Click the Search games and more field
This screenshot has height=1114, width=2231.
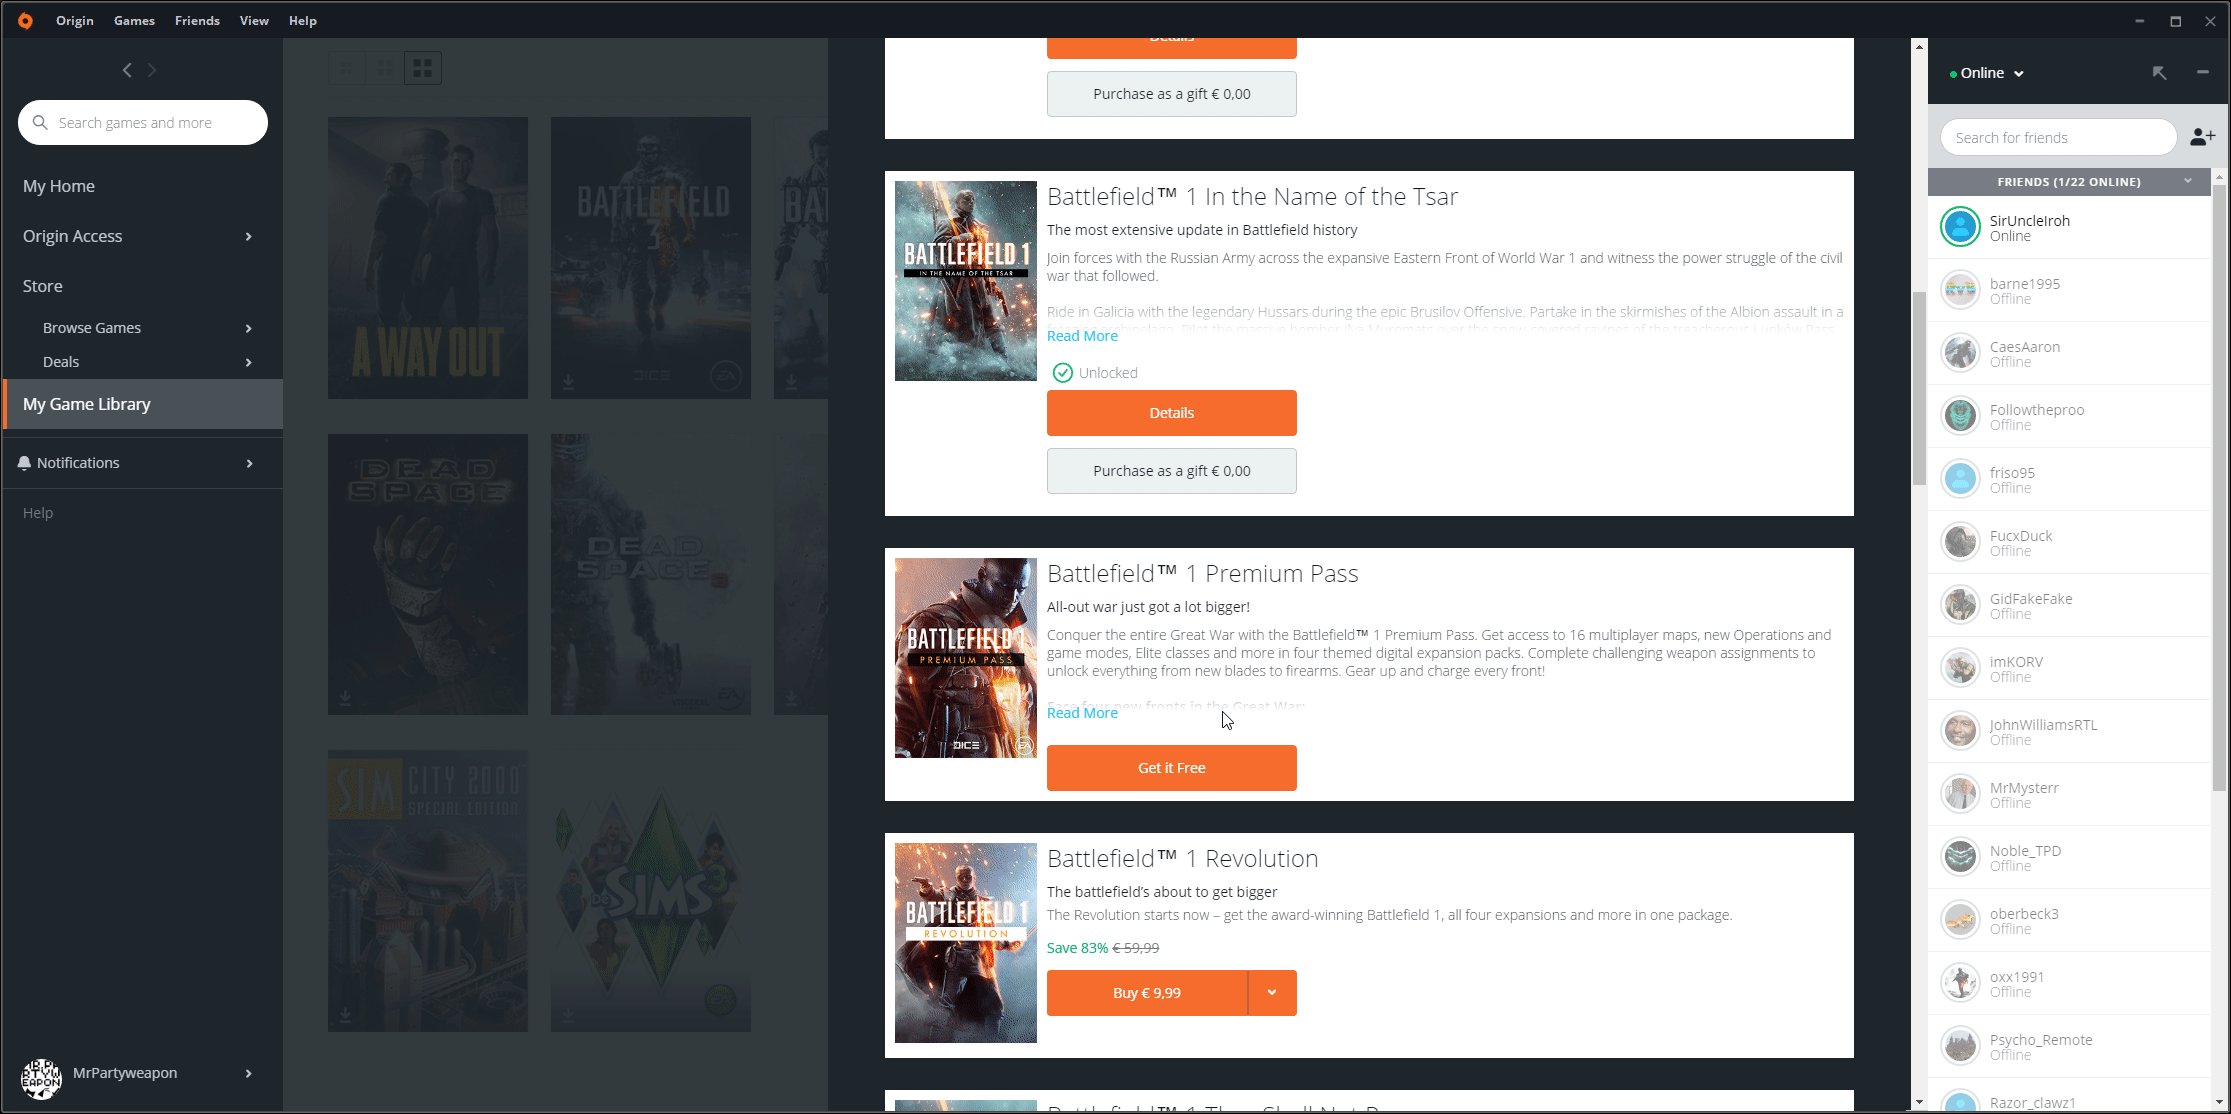(x=150, y=123)
